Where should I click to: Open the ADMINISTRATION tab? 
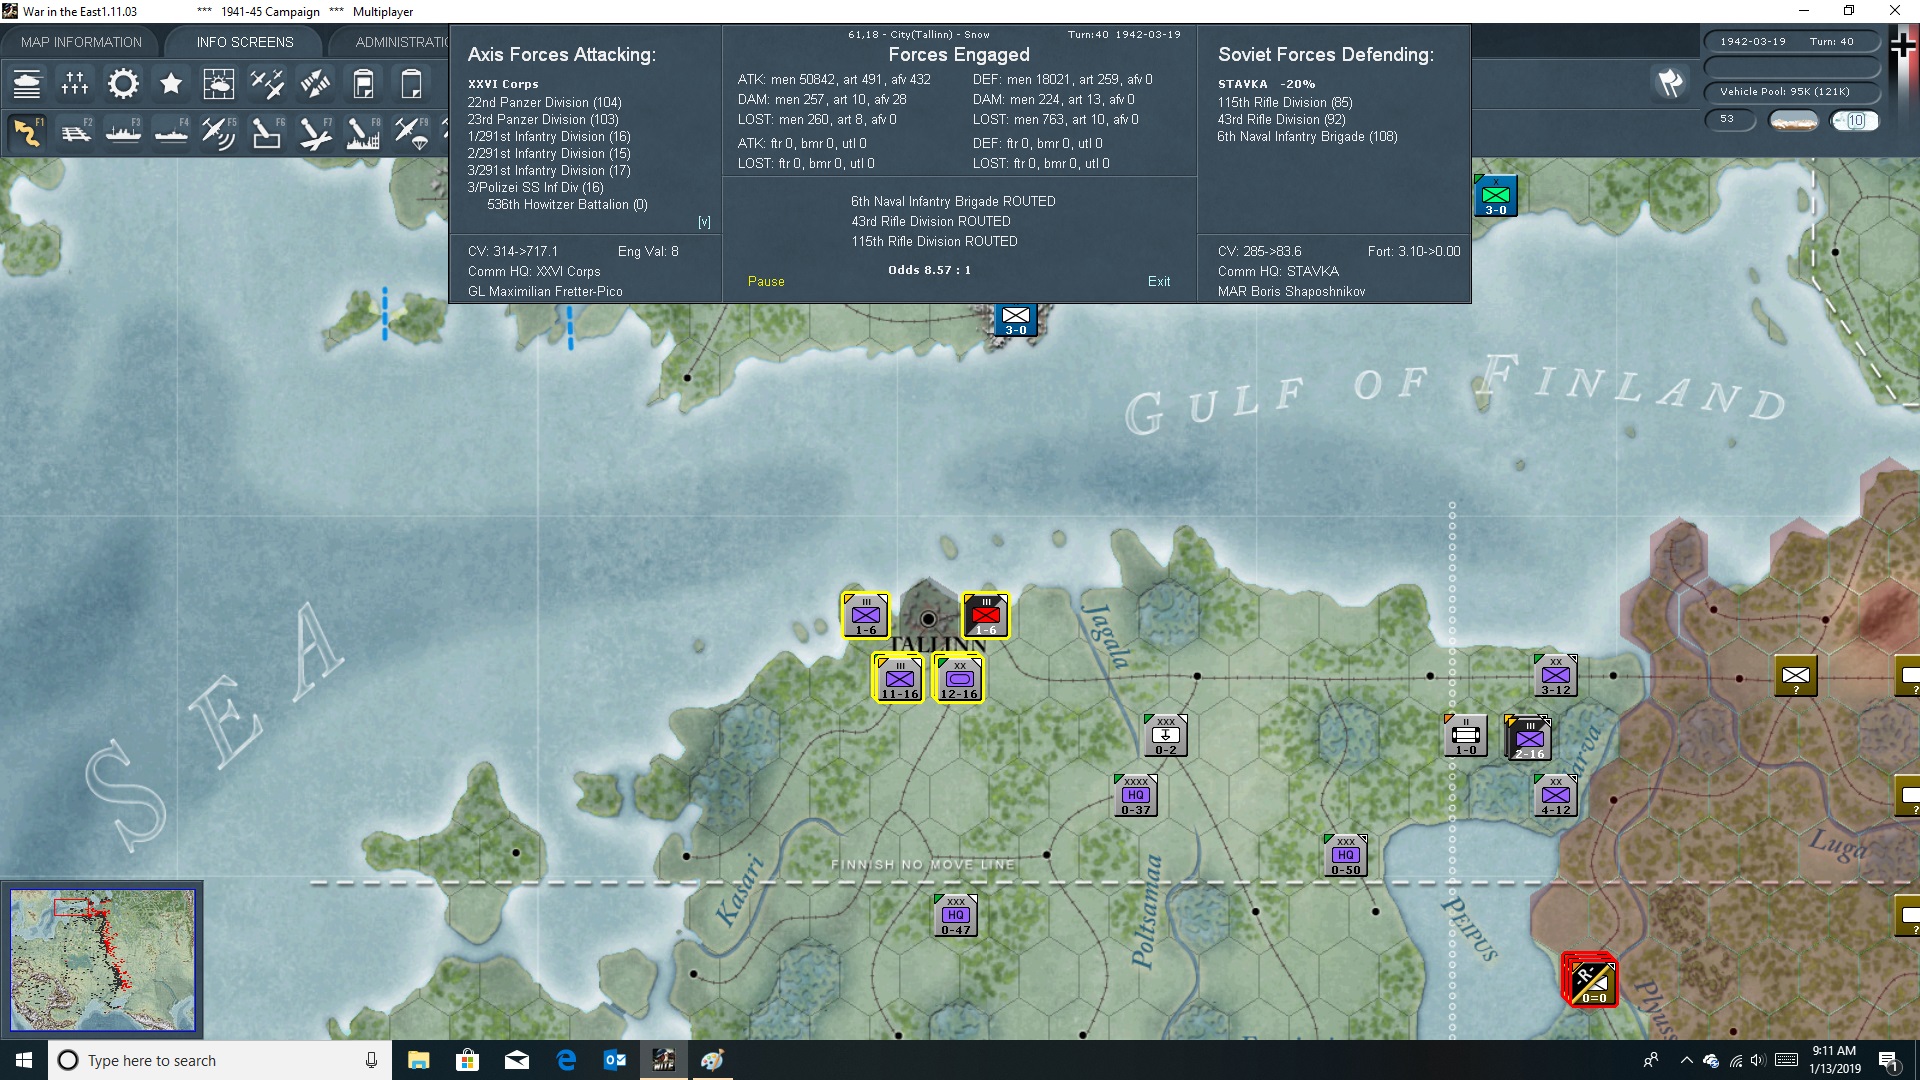tap(400, 42)
